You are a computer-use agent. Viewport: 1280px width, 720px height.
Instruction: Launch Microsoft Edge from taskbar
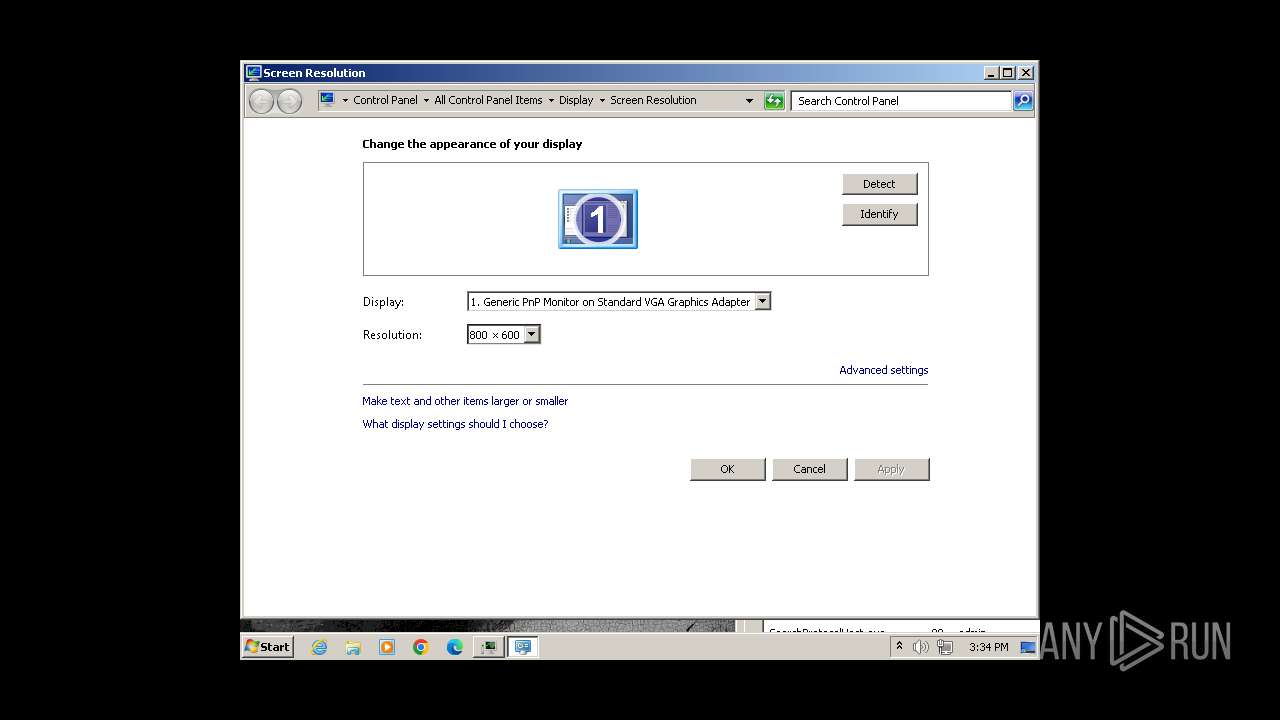[x=455, y=647]
